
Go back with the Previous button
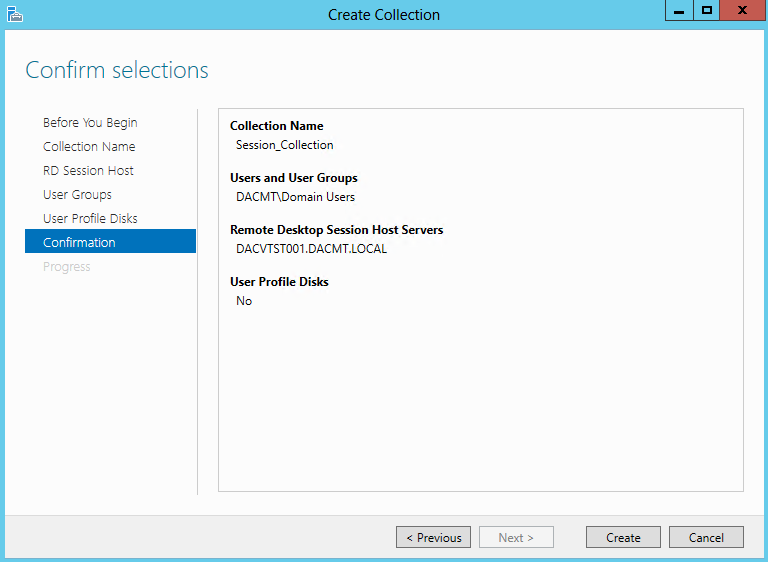[433, 538]
